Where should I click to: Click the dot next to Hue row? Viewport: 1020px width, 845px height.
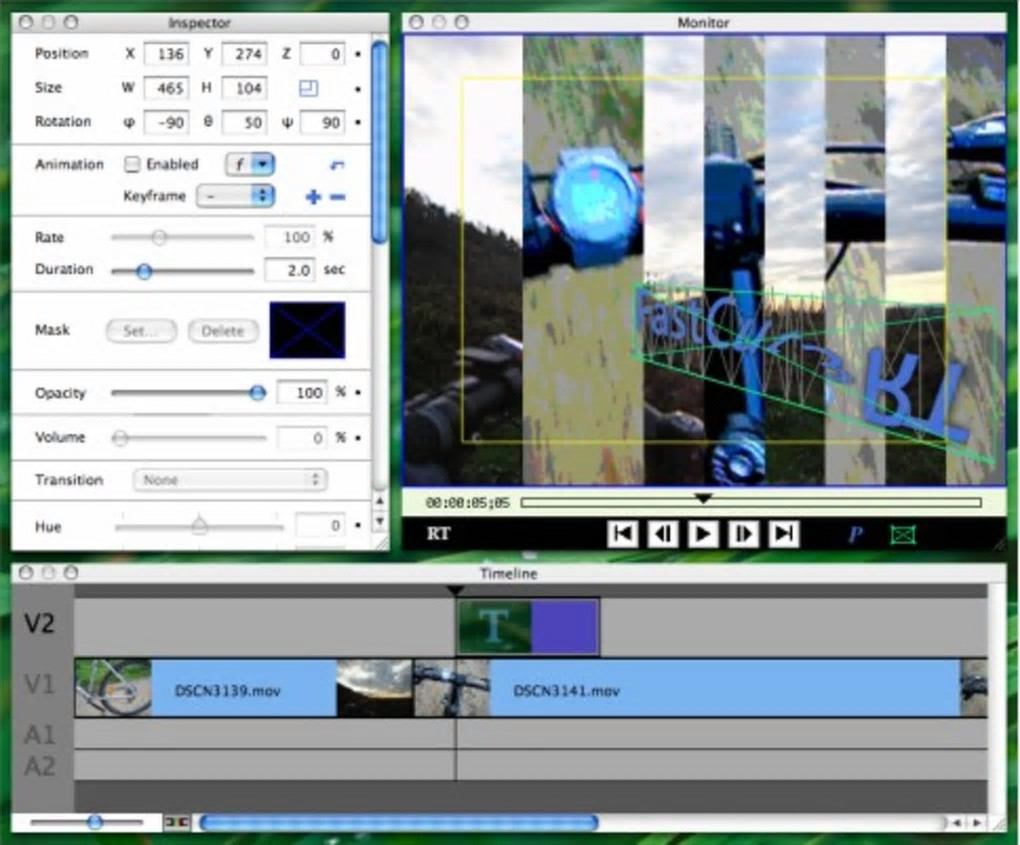coord(358,524)
